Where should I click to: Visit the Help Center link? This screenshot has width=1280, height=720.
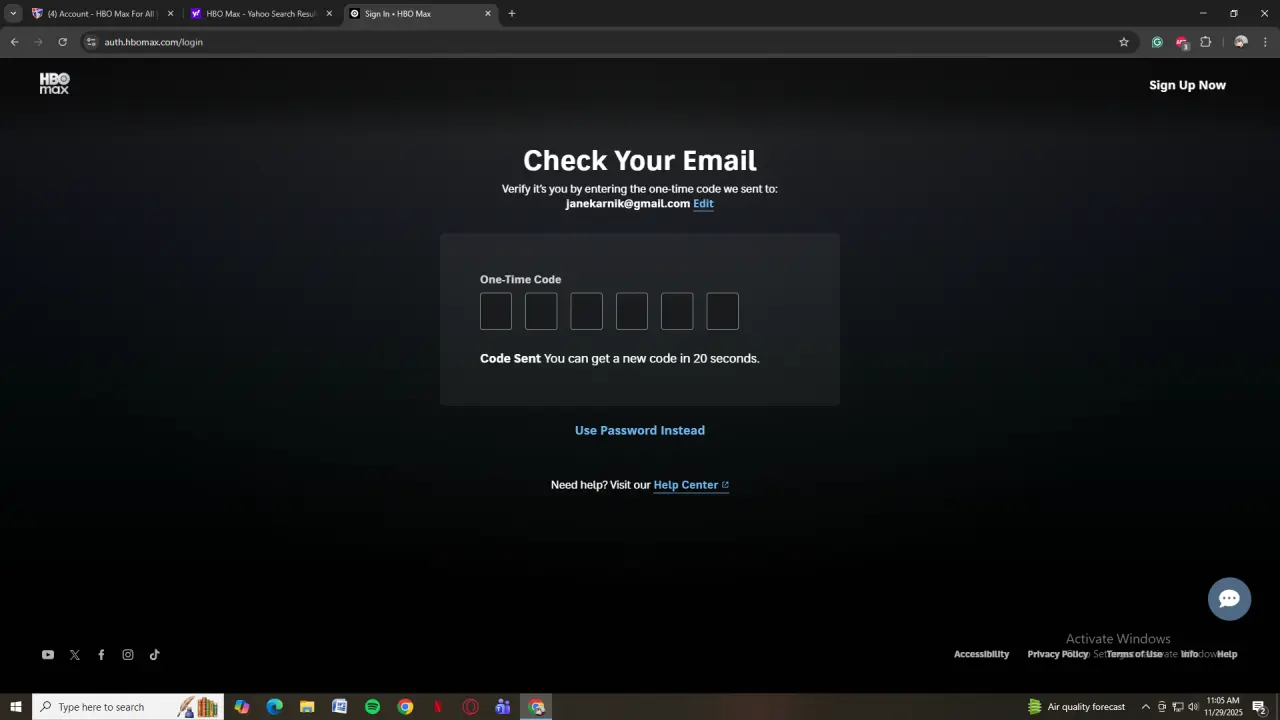[x=691, y=485]
